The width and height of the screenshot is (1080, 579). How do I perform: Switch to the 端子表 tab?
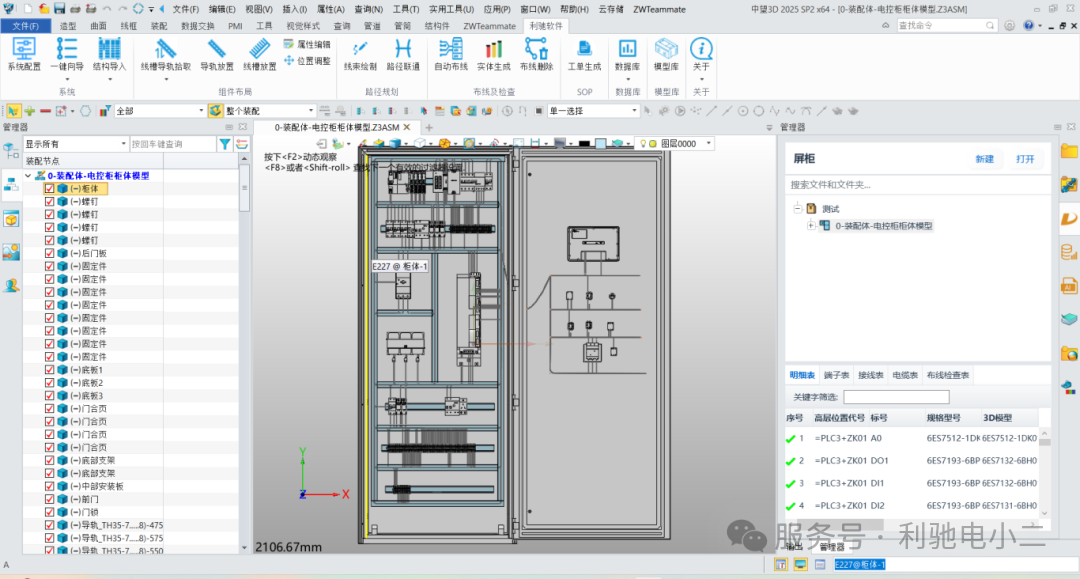tap(836, 375)
